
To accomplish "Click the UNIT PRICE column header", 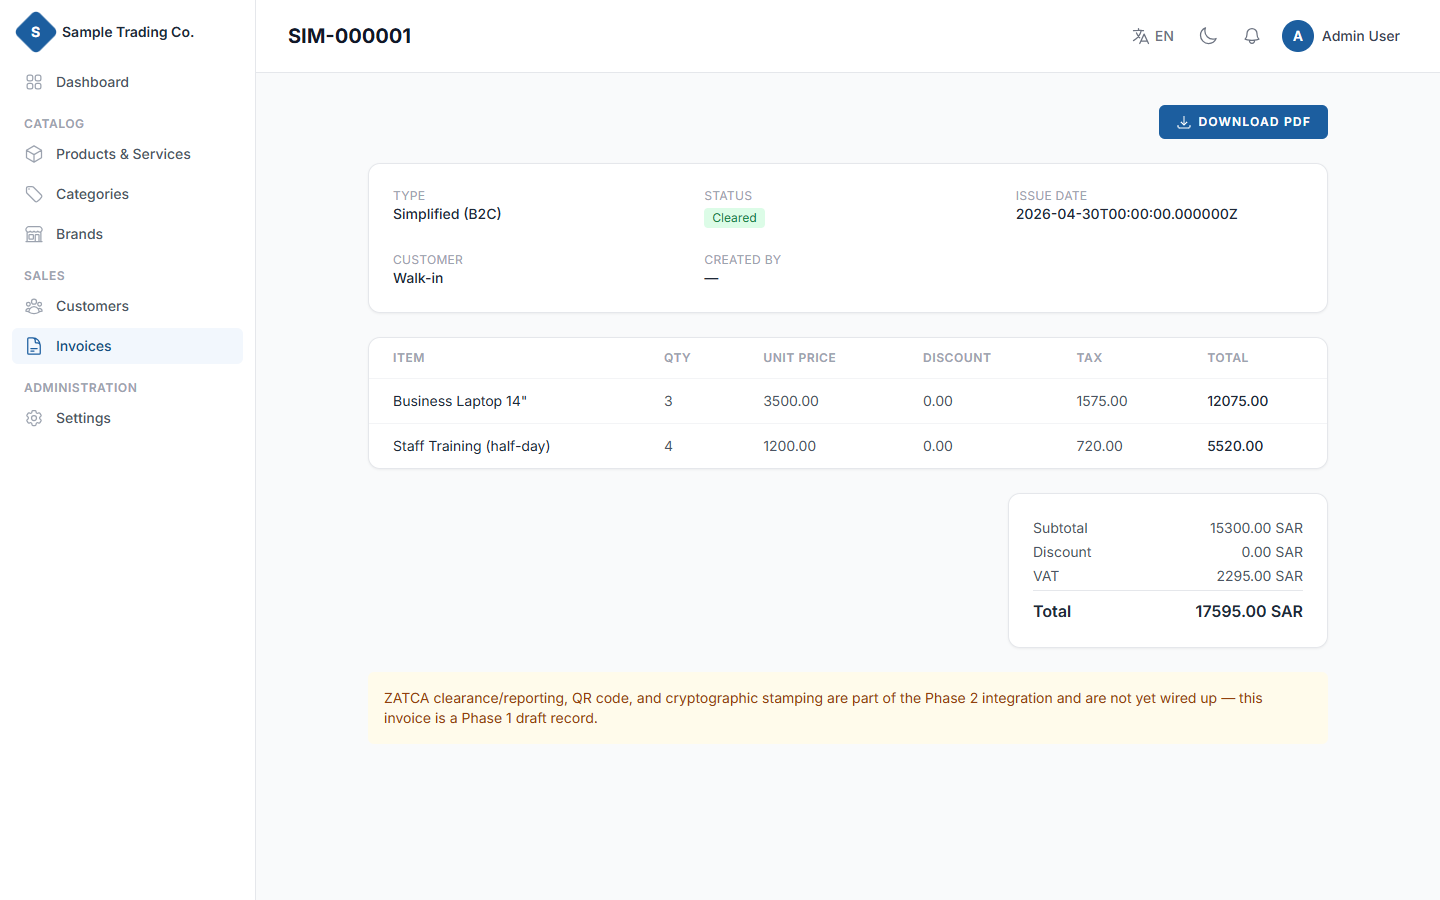I will click(x=799, y=358).
